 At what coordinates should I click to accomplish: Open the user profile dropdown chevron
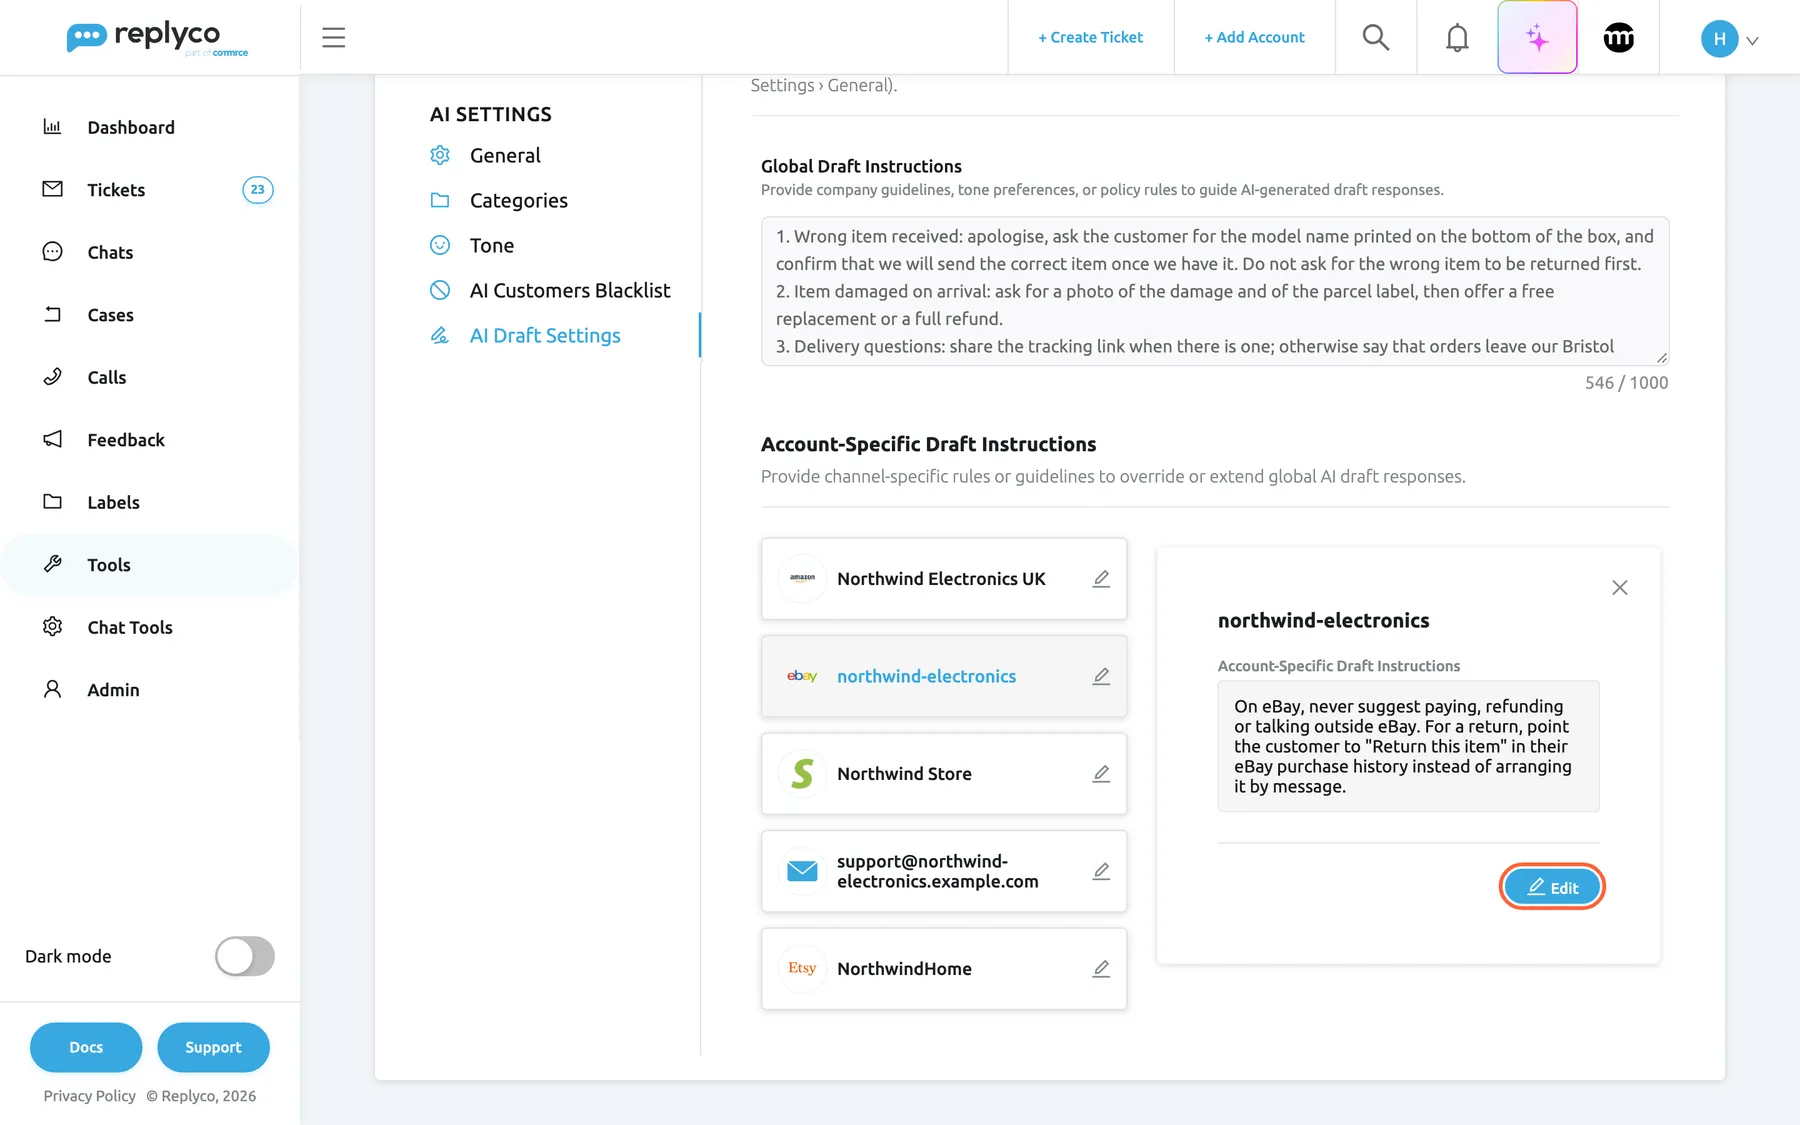[x=1752, y=41]
